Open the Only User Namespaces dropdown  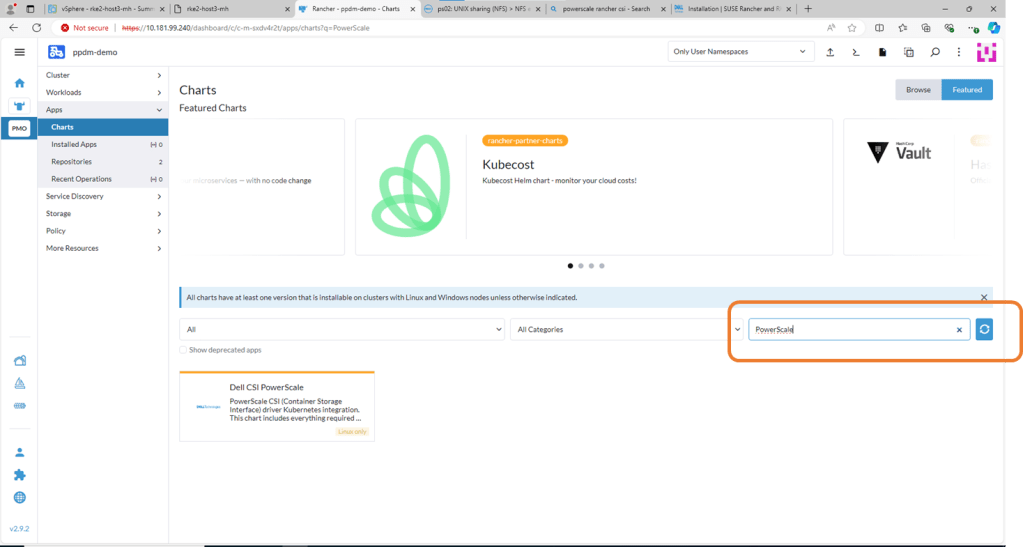click(740, 52)
